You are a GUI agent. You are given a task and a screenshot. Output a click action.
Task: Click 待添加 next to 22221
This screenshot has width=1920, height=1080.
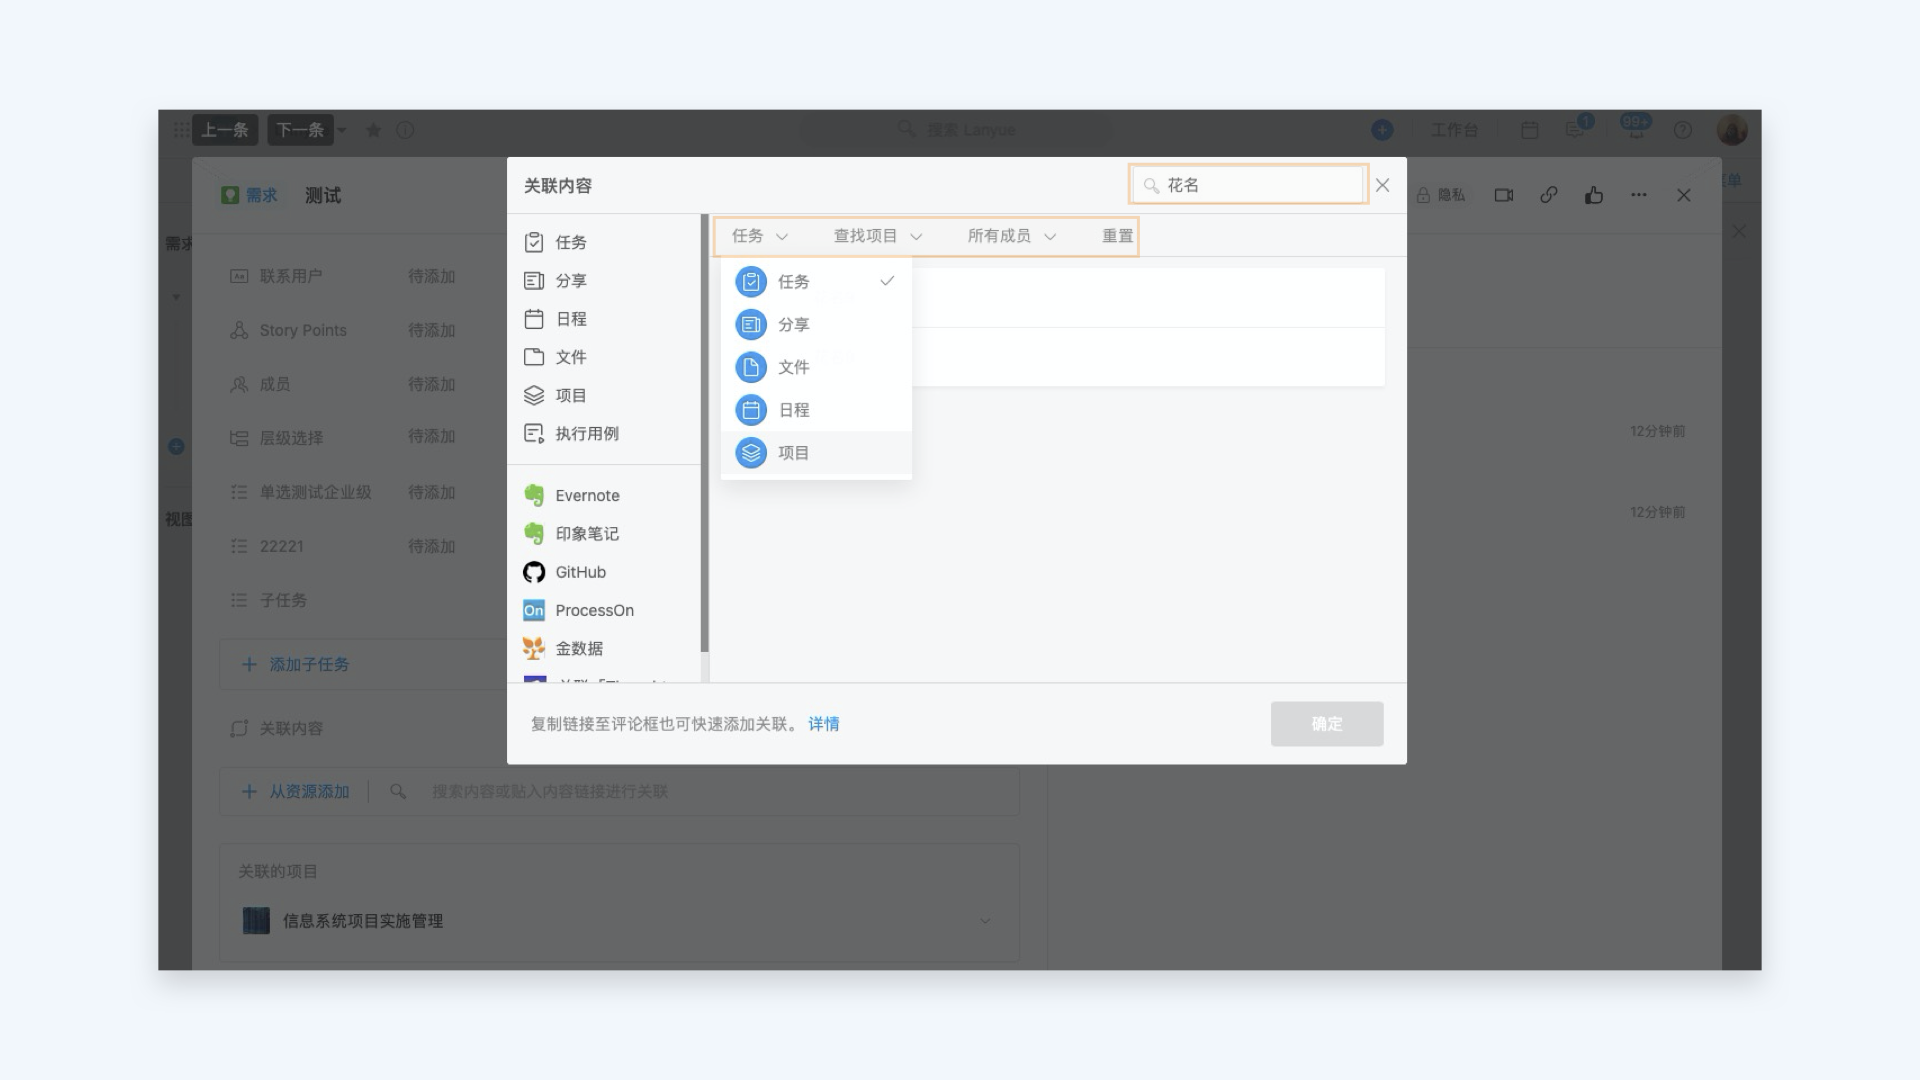pos(431,546)
